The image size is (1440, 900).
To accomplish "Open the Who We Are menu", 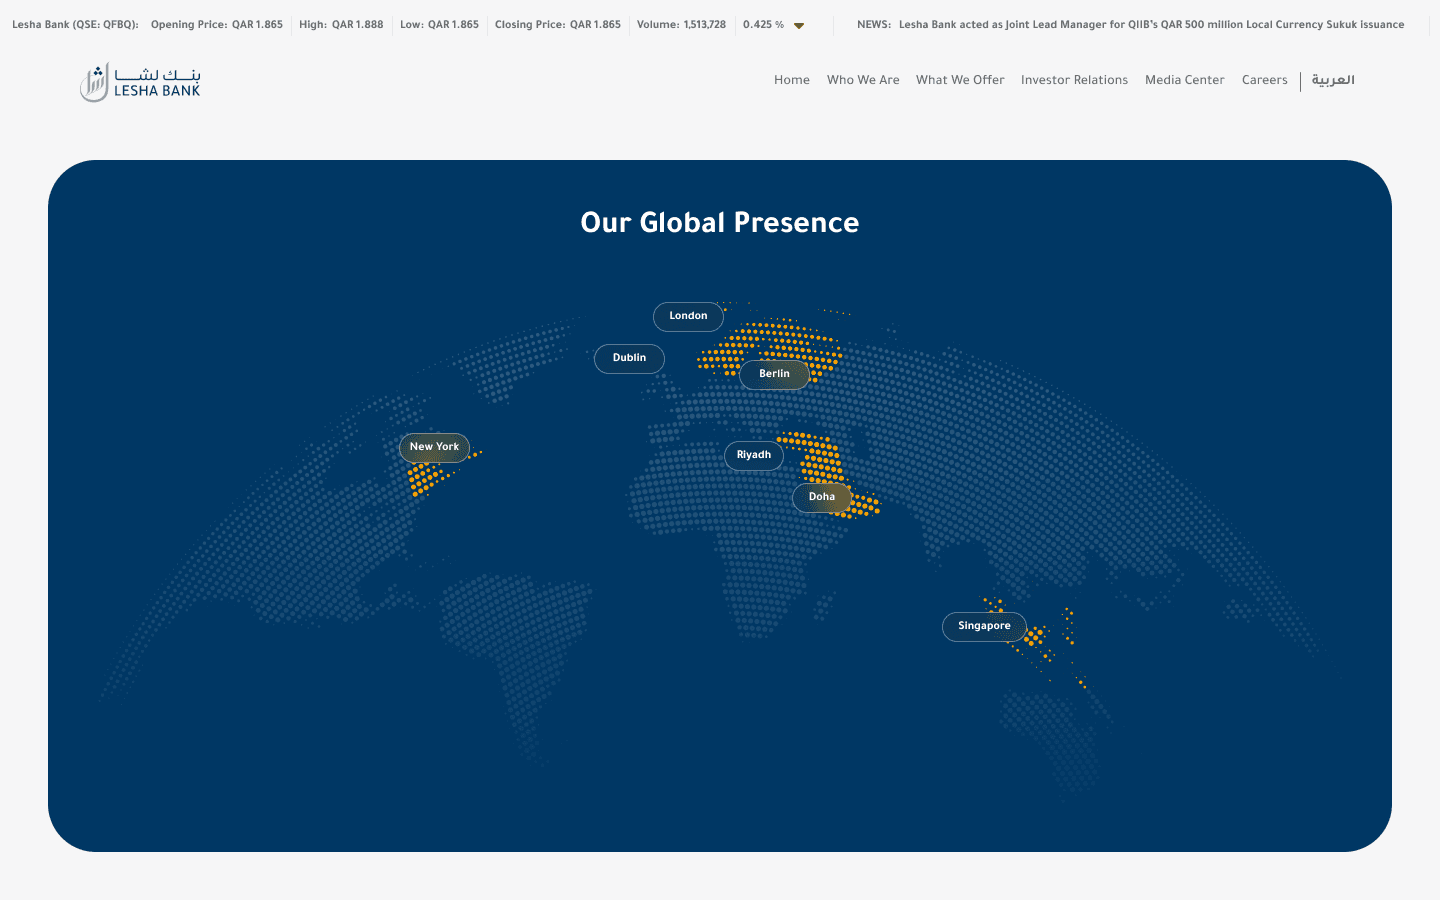I will tap(863, 80).
